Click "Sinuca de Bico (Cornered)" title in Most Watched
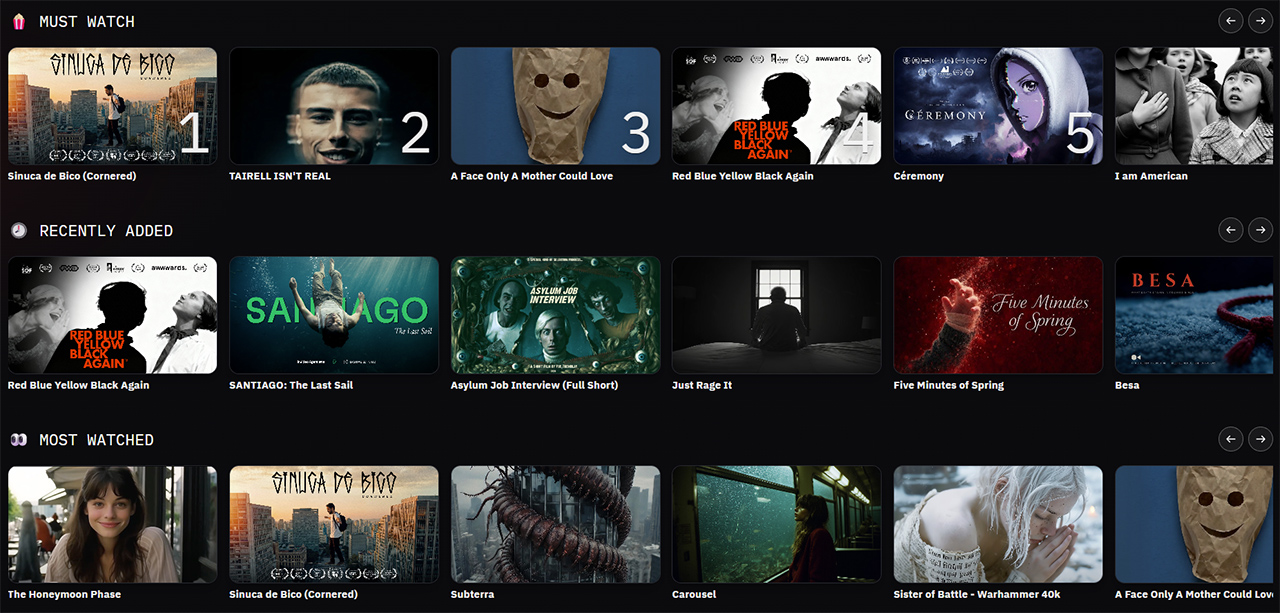The height and width of the screenshot is (613, 1280). tap(293, 594)
